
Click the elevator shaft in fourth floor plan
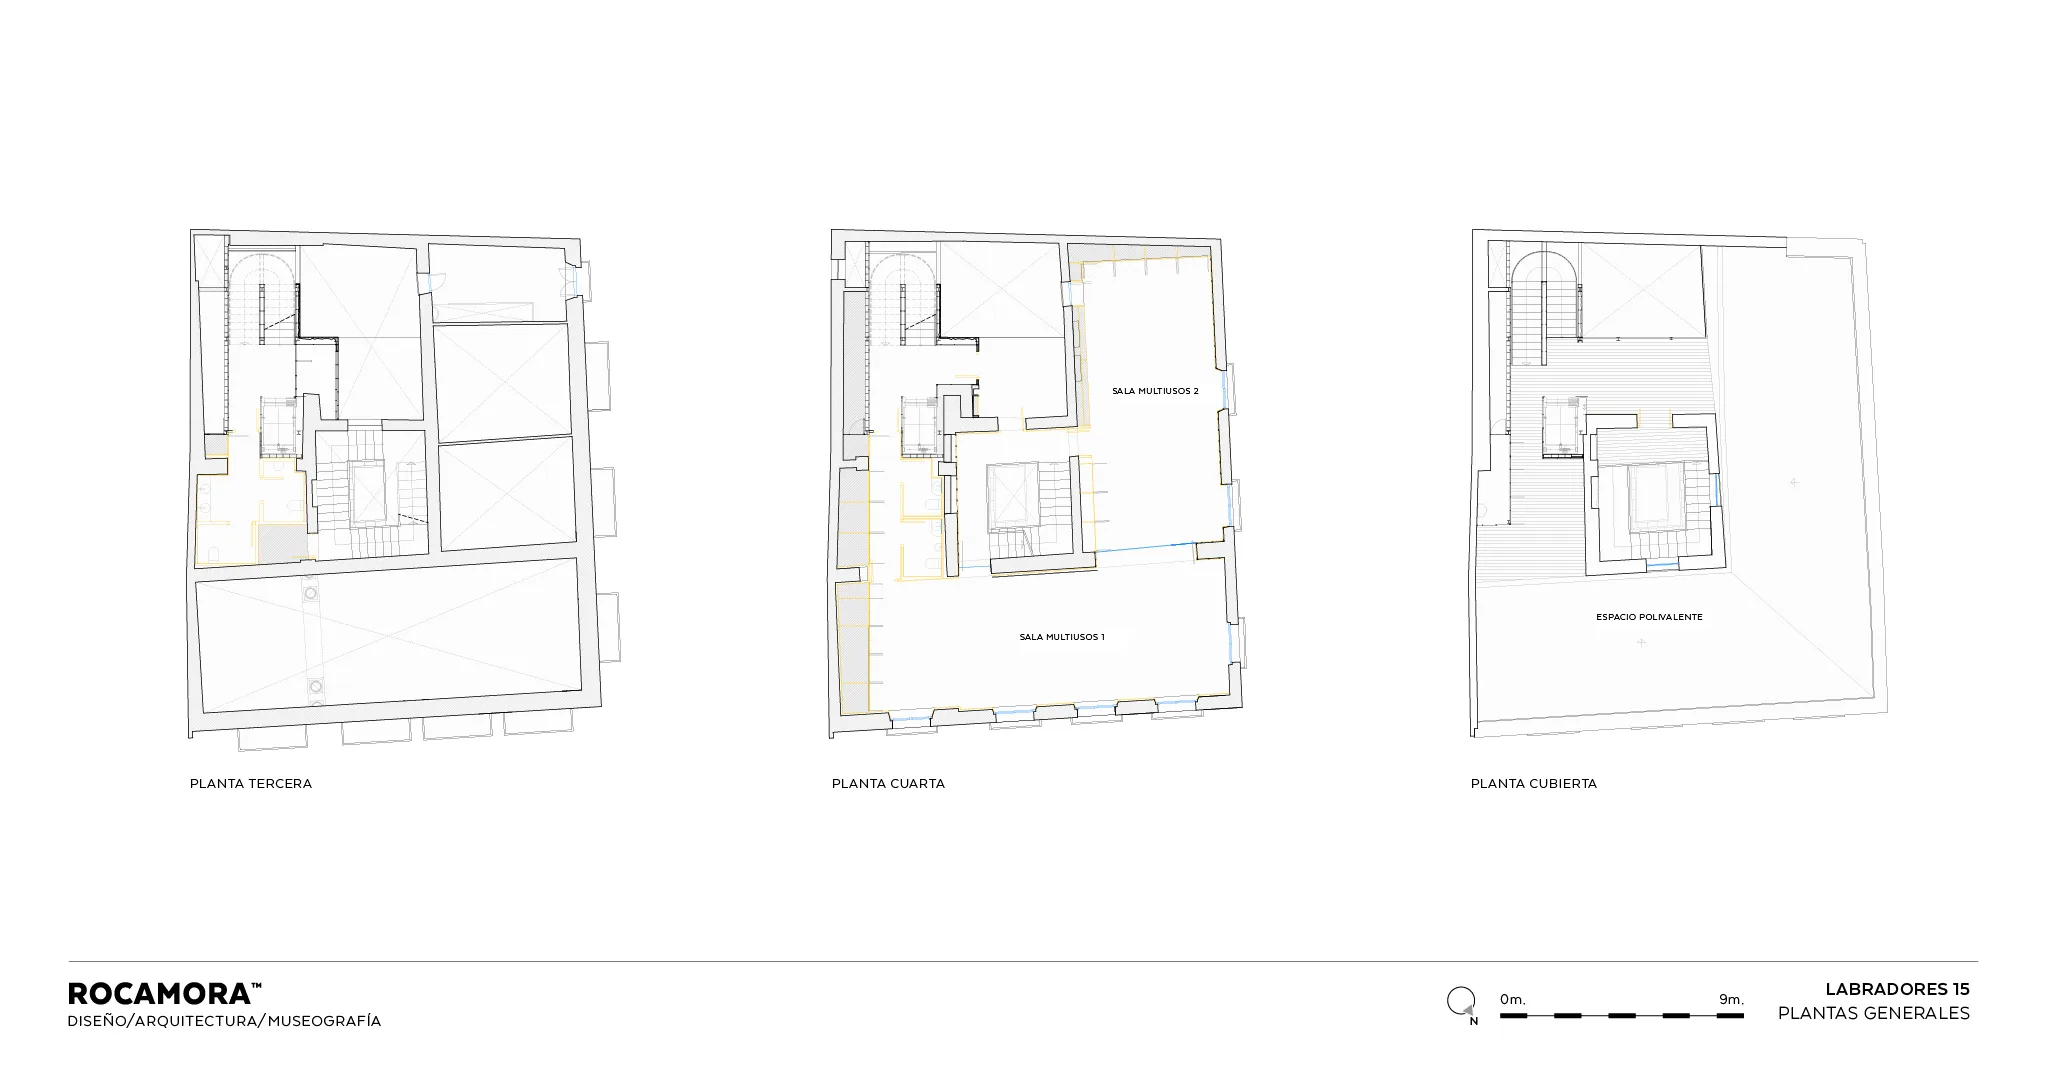[918, 425]
